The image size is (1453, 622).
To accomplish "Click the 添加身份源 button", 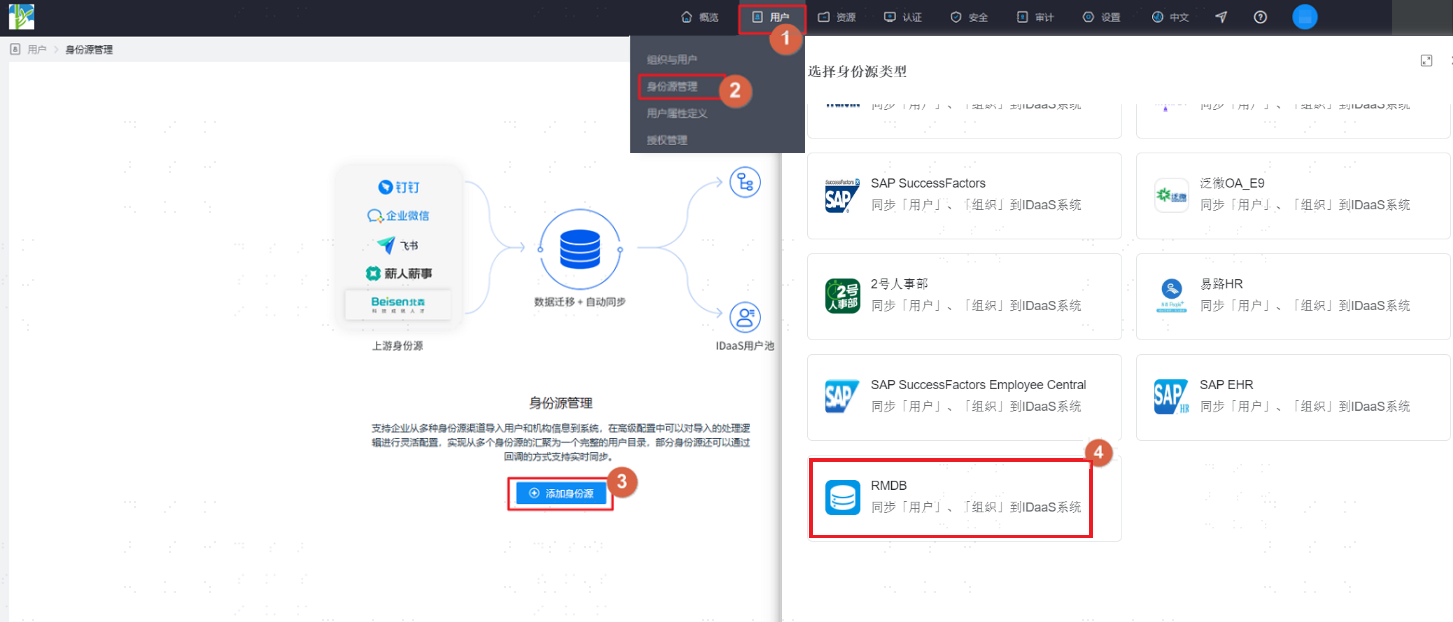I will 560,494.
